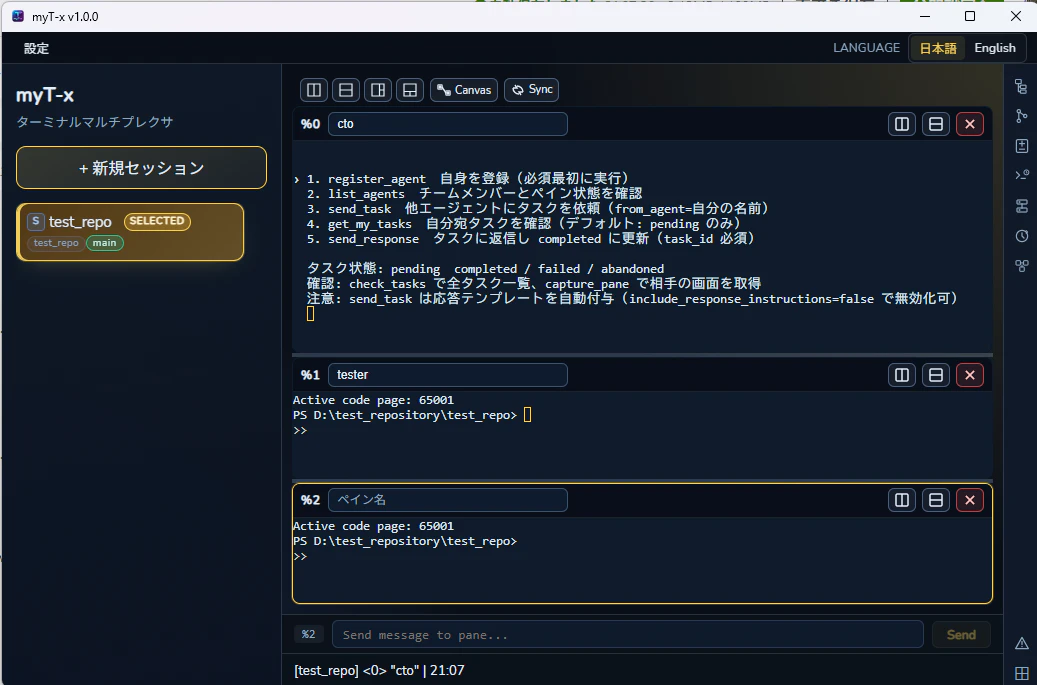Viewport: 1037px width, 685px height.
Task: Open the workflow blocks sidebar icon
Action: click(1021, 206)
